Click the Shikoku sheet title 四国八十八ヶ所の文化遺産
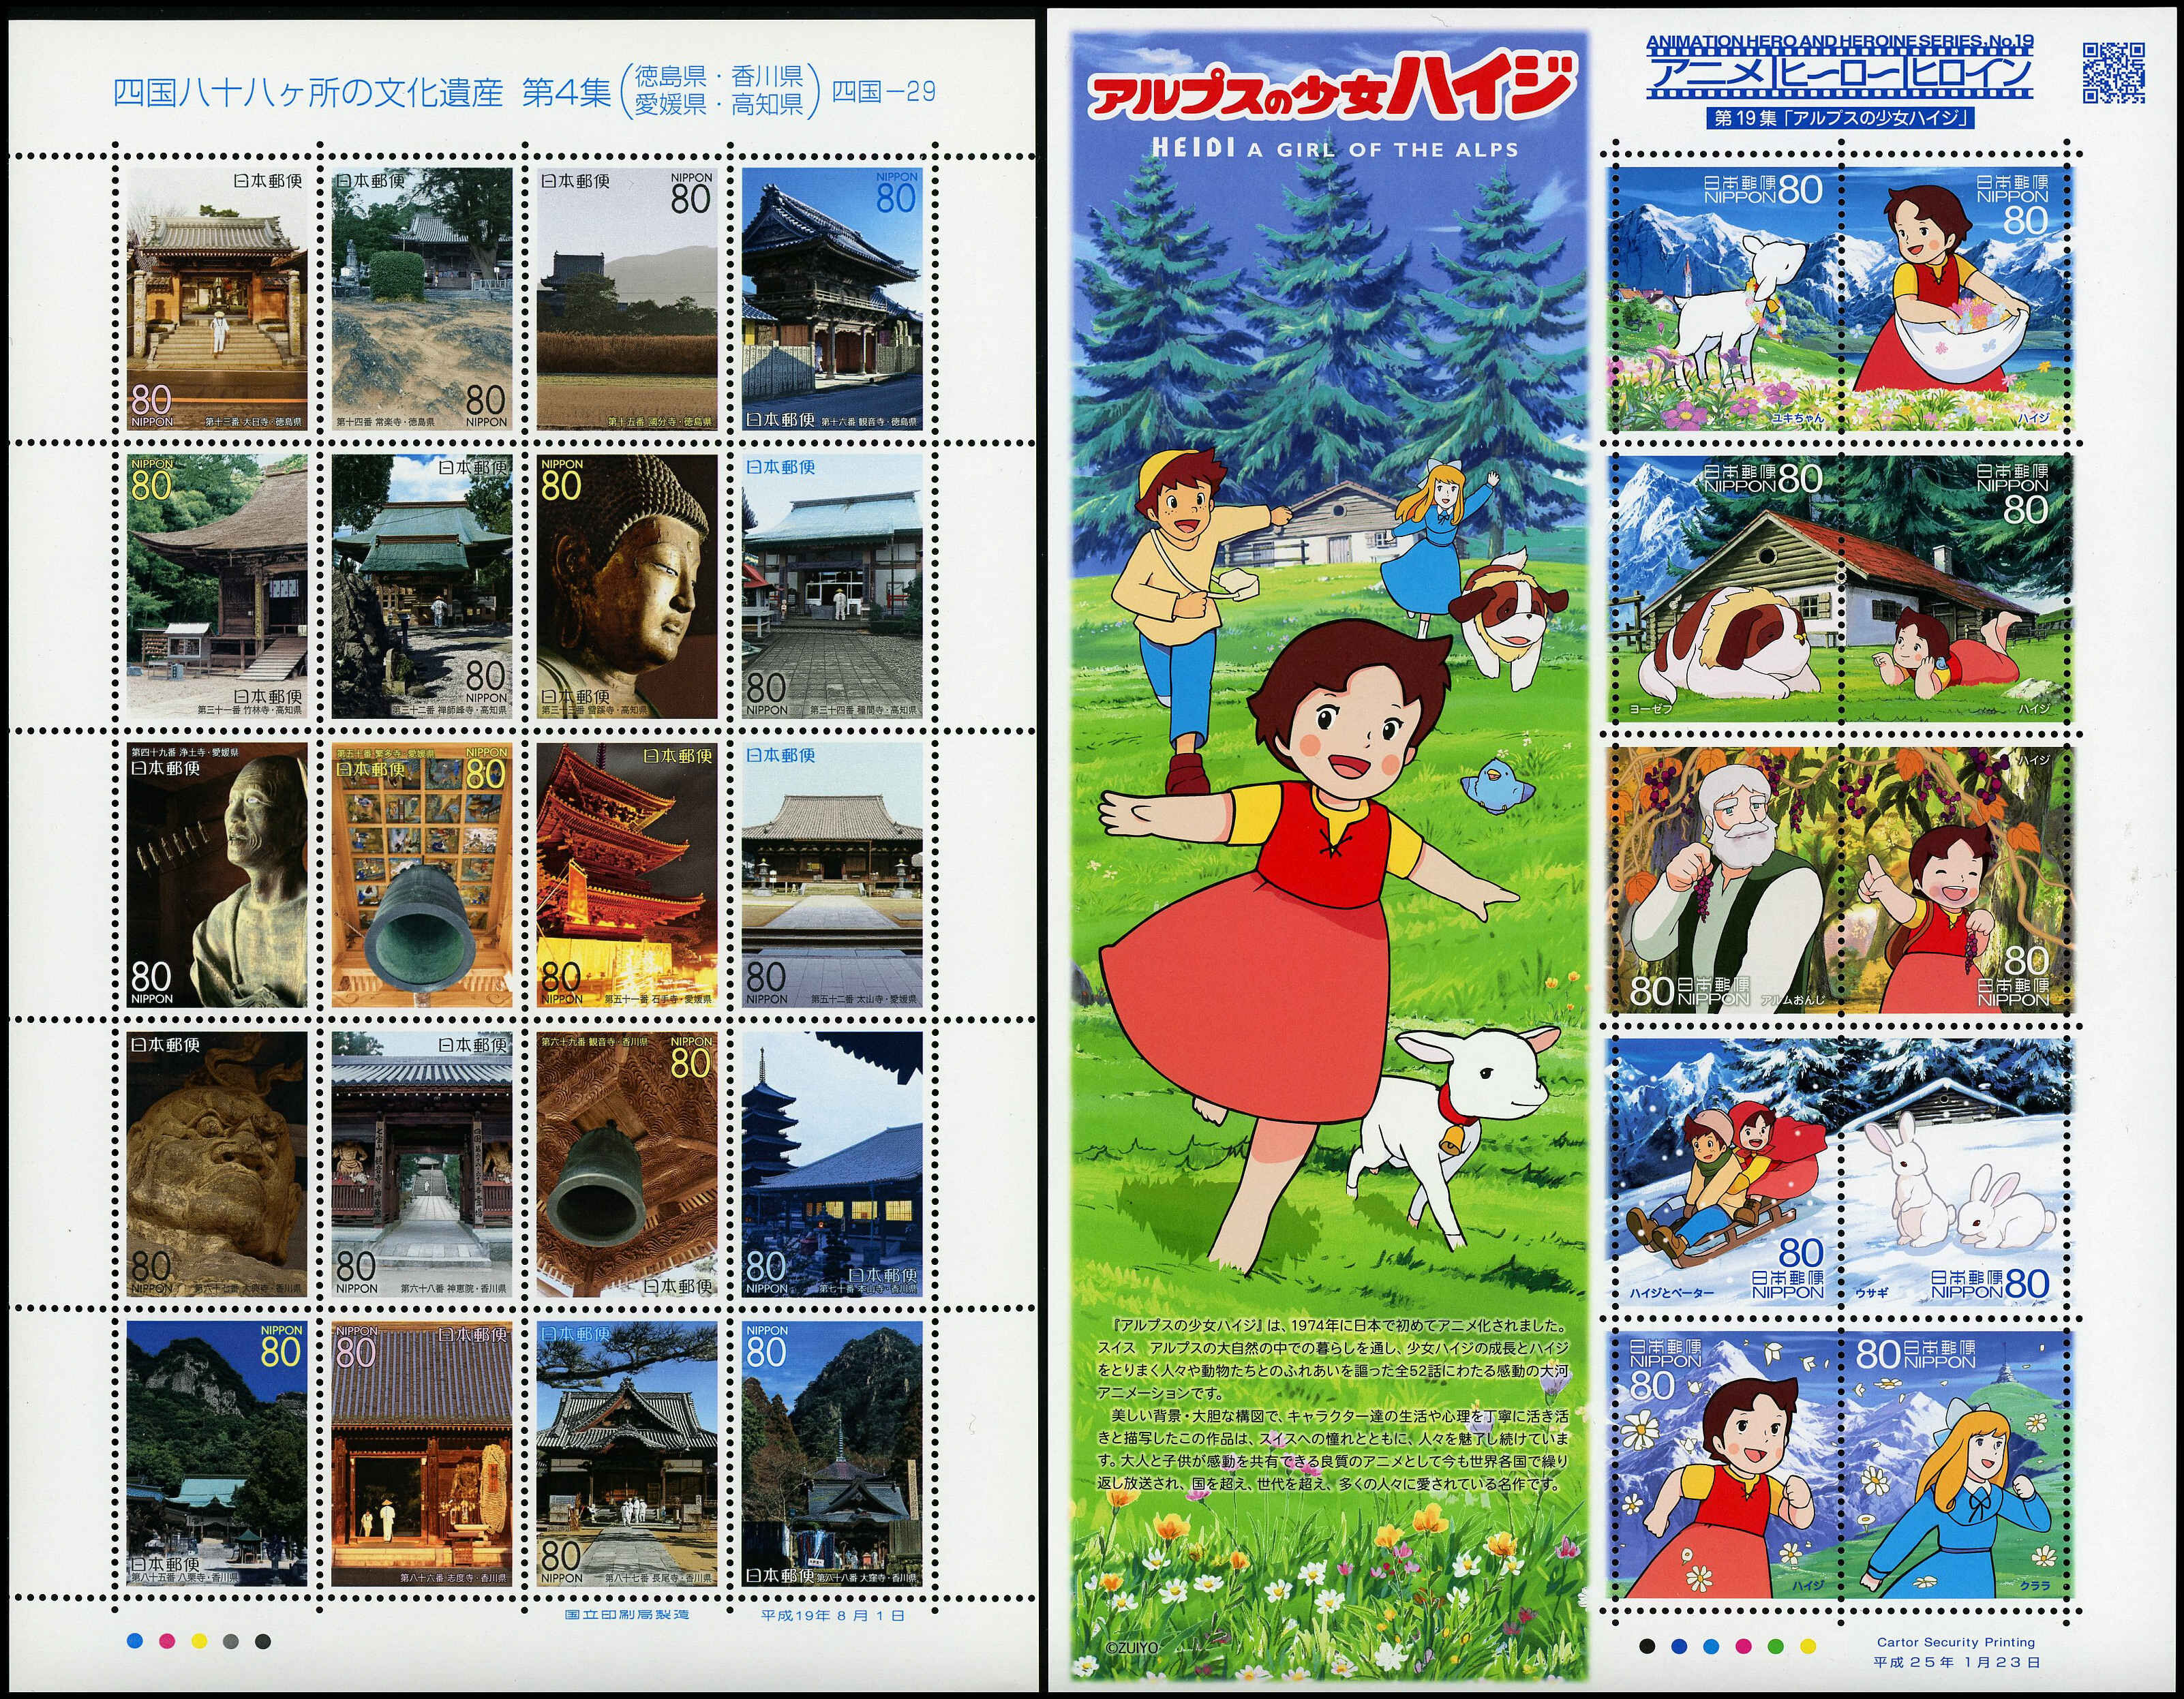 tap(307, 93)
